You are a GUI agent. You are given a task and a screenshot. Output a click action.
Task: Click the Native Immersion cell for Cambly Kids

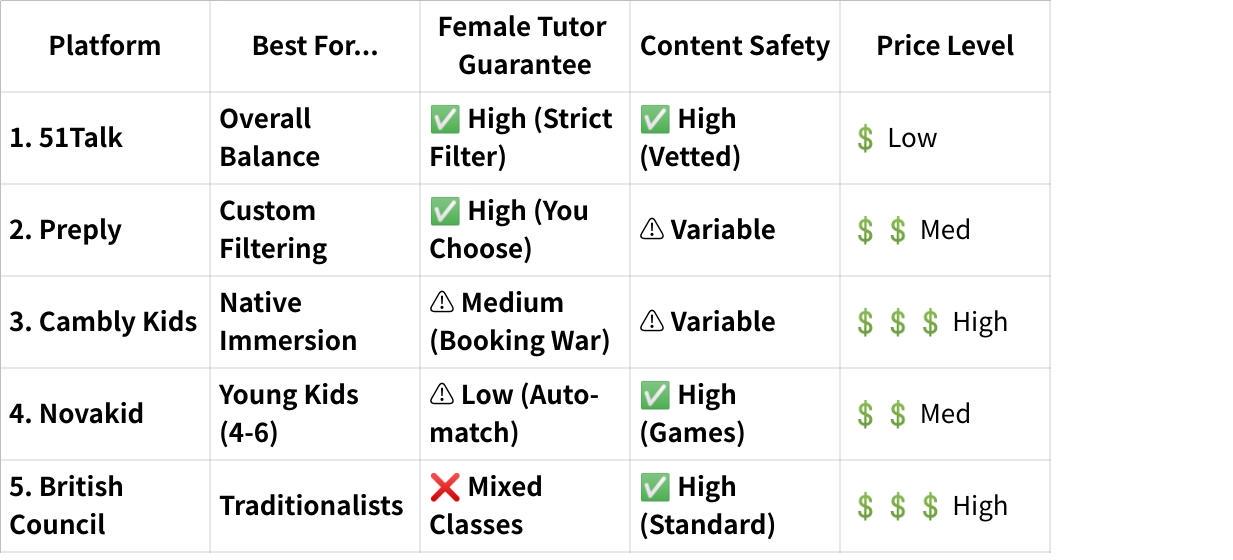click(288, 322)
